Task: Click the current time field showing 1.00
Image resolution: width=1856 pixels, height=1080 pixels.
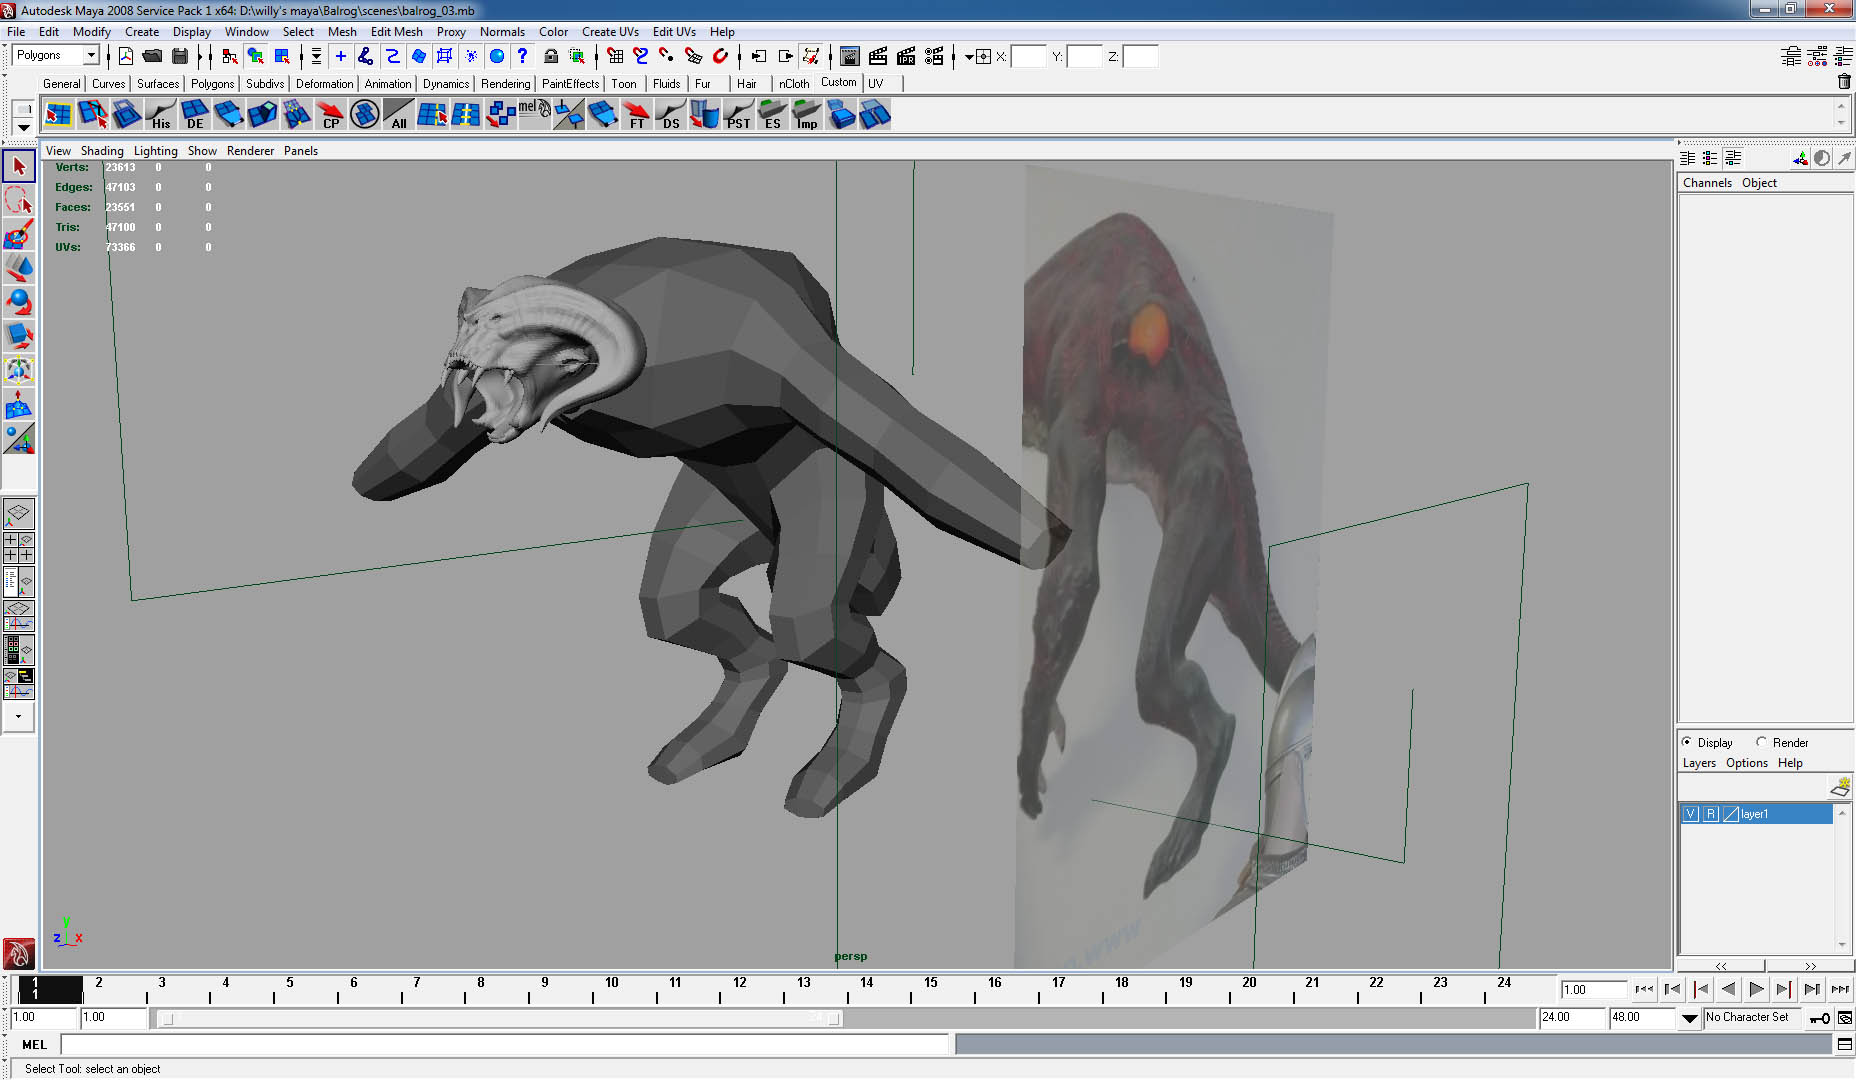Action: [1594, 989]
